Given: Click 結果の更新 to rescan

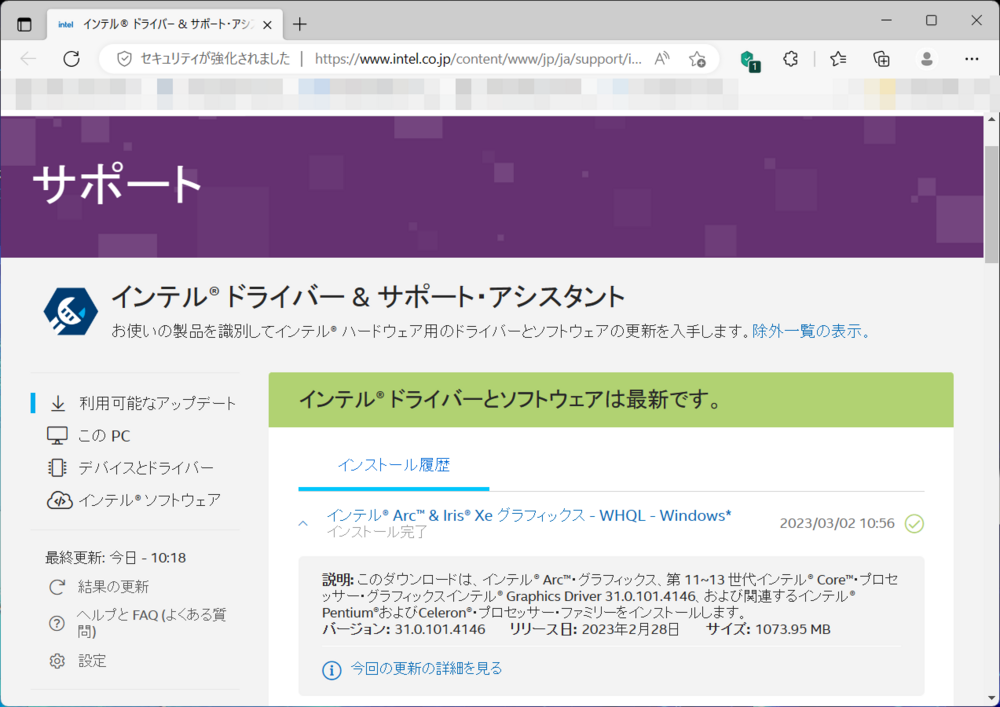Looking at the screenshot, I should tap(114, 587).
